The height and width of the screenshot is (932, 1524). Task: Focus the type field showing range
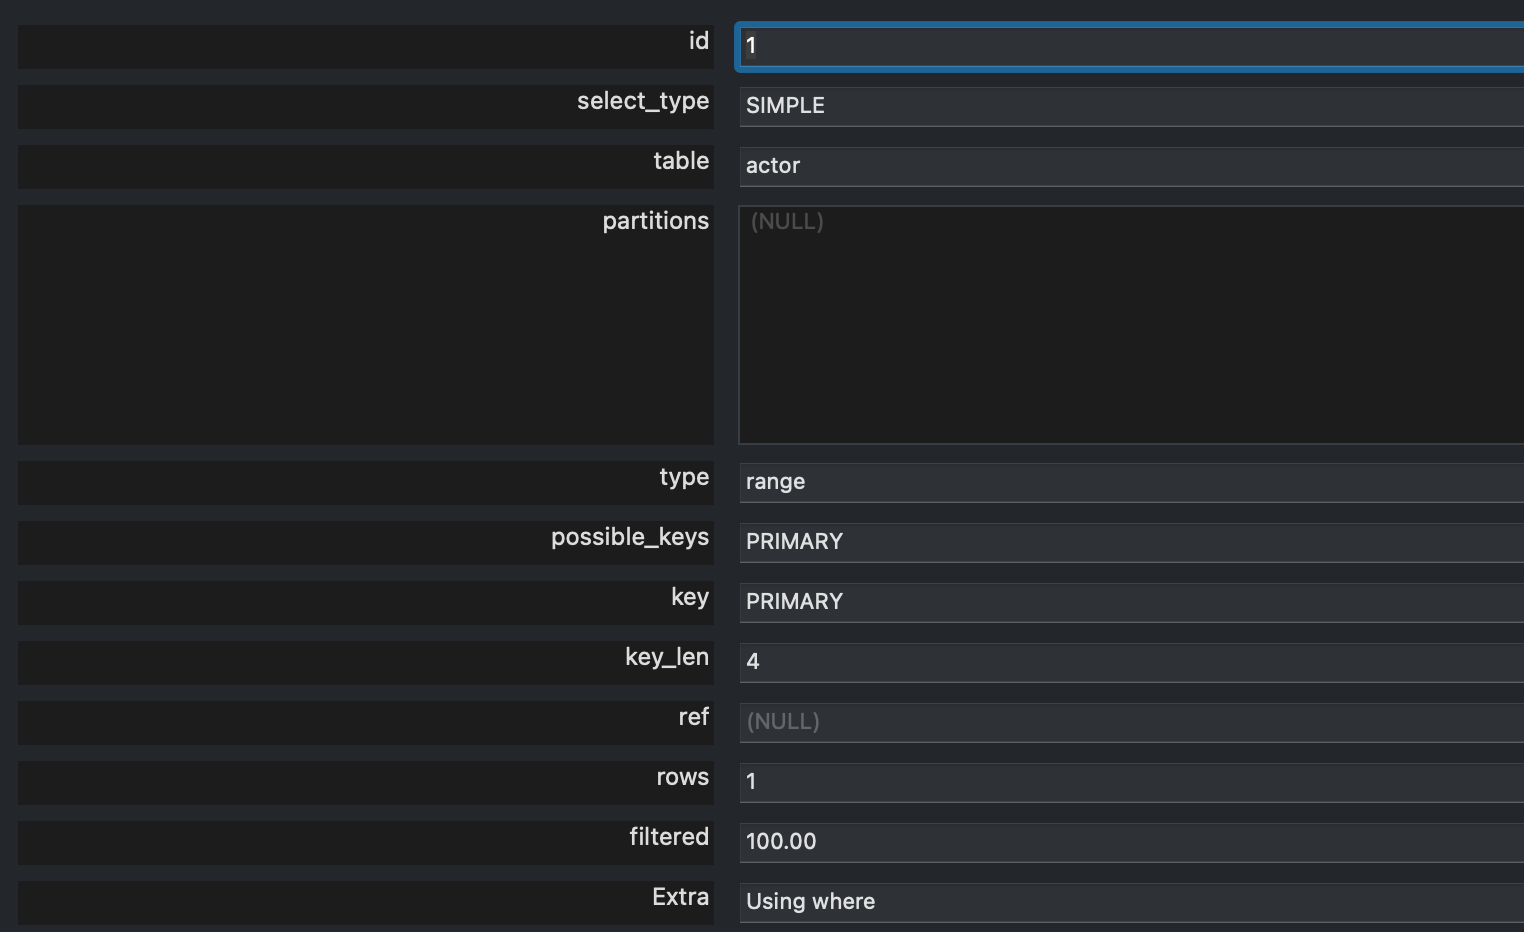1130,482
